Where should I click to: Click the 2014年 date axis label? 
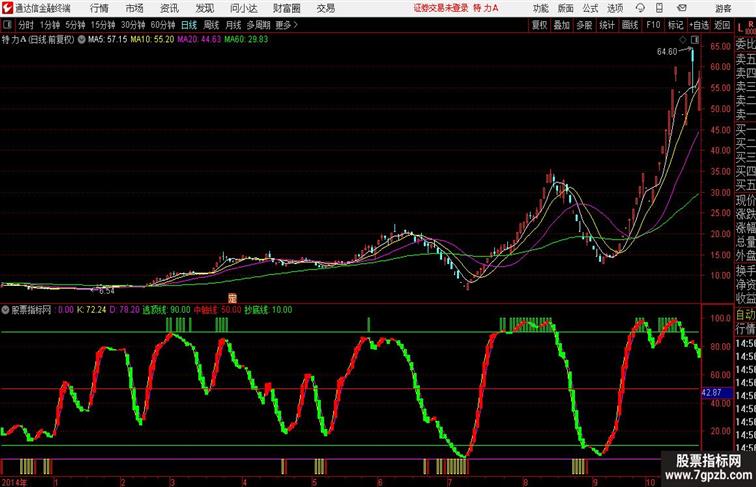click(14, 482)
